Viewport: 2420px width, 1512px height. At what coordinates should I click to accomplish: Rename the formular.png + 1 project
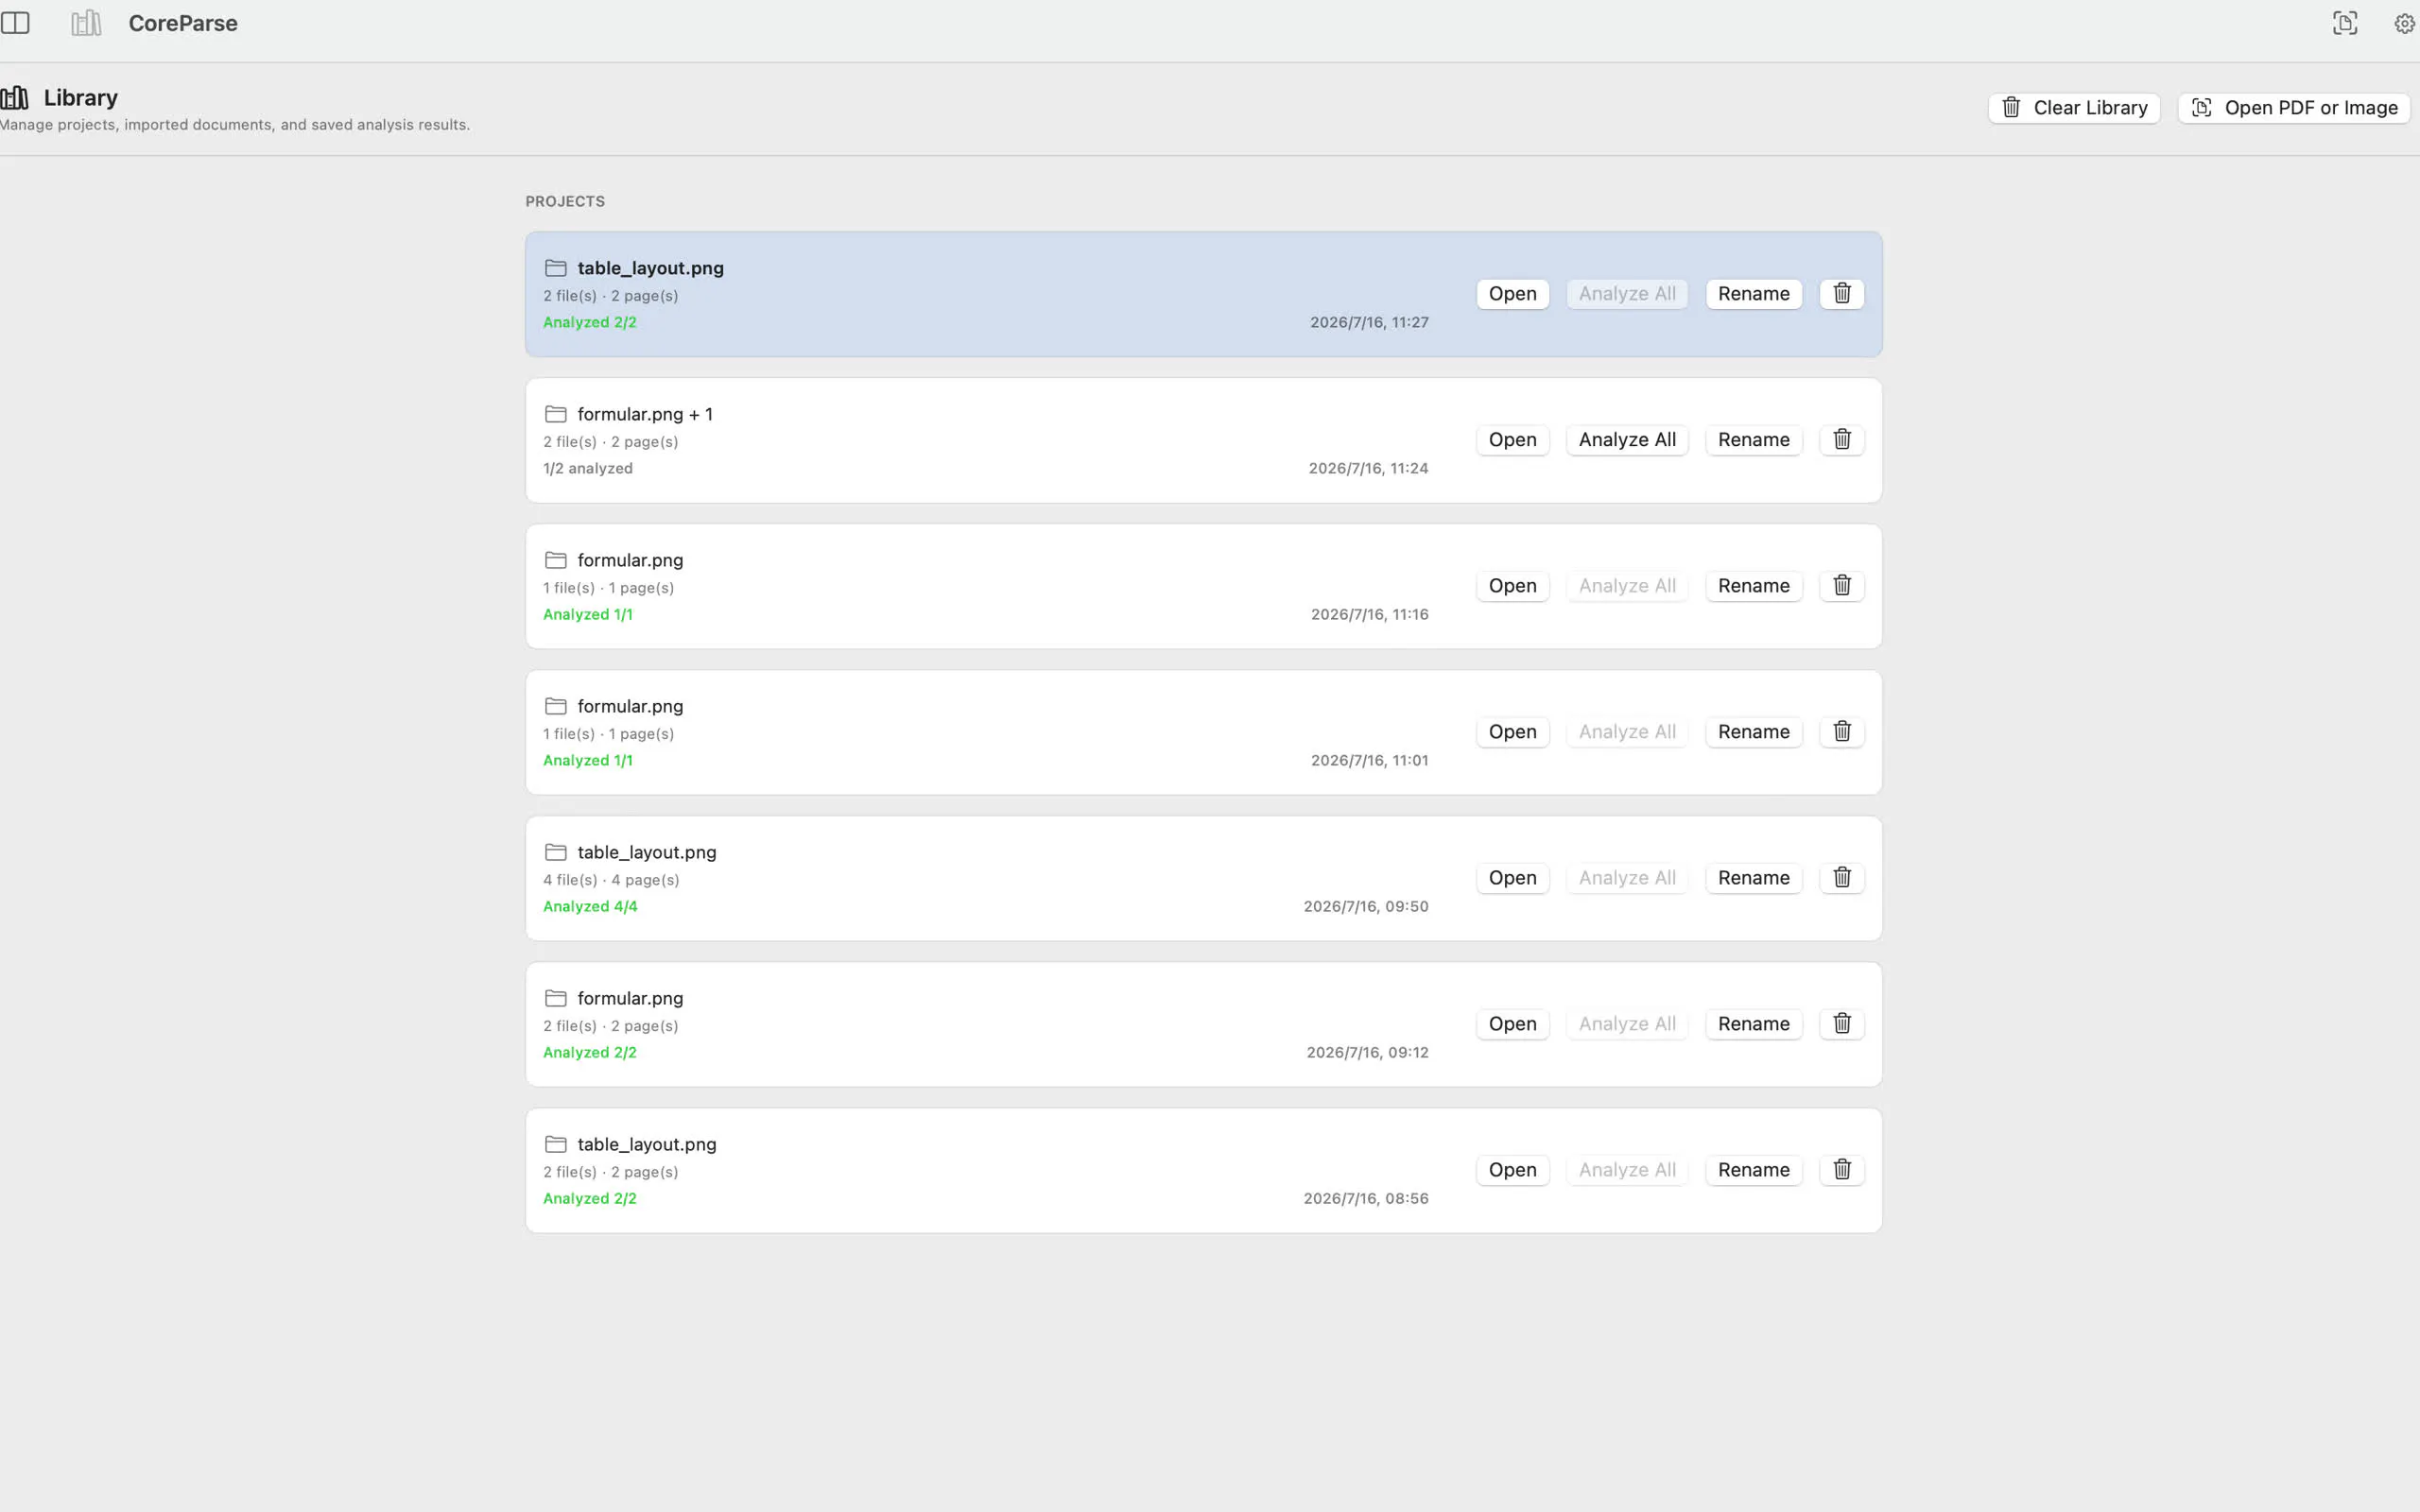coord(1754,440)
